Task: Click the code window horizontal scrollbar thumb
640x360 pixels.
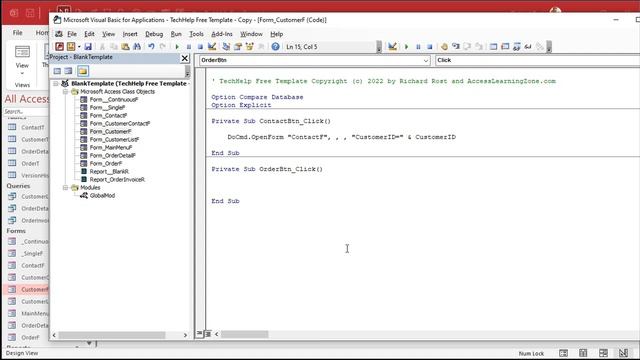Action: (244, 334)
